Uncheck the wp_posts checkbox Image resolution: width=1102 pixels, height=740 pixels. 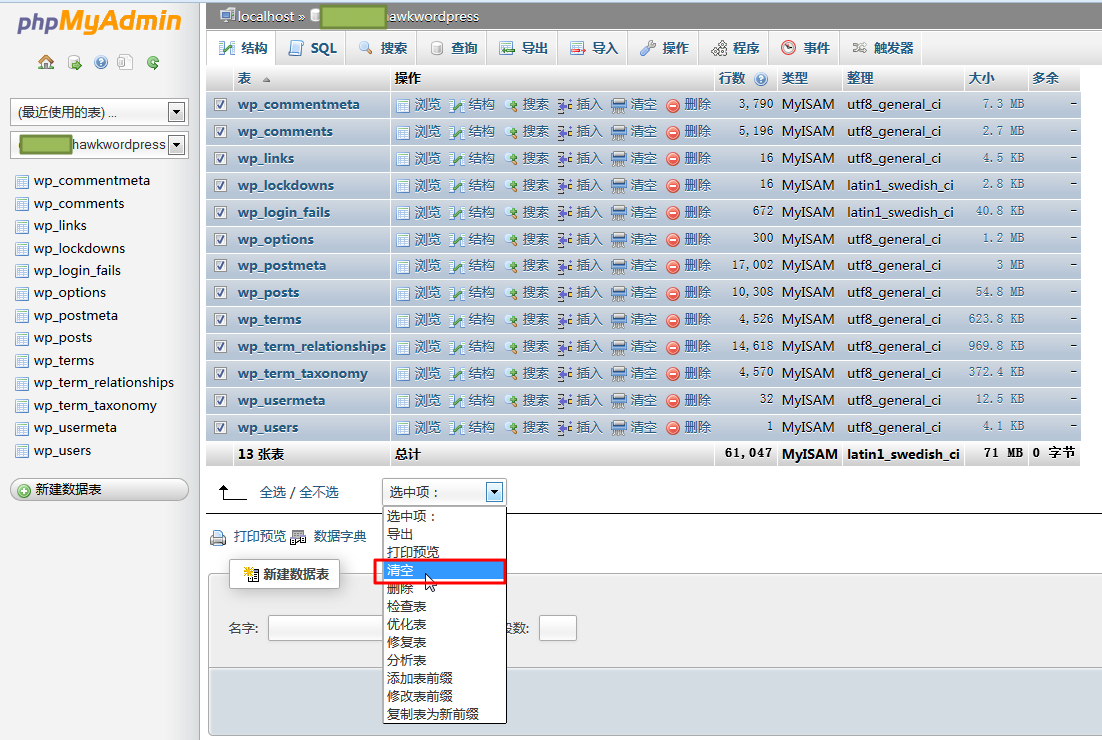[x=221, y=292]
